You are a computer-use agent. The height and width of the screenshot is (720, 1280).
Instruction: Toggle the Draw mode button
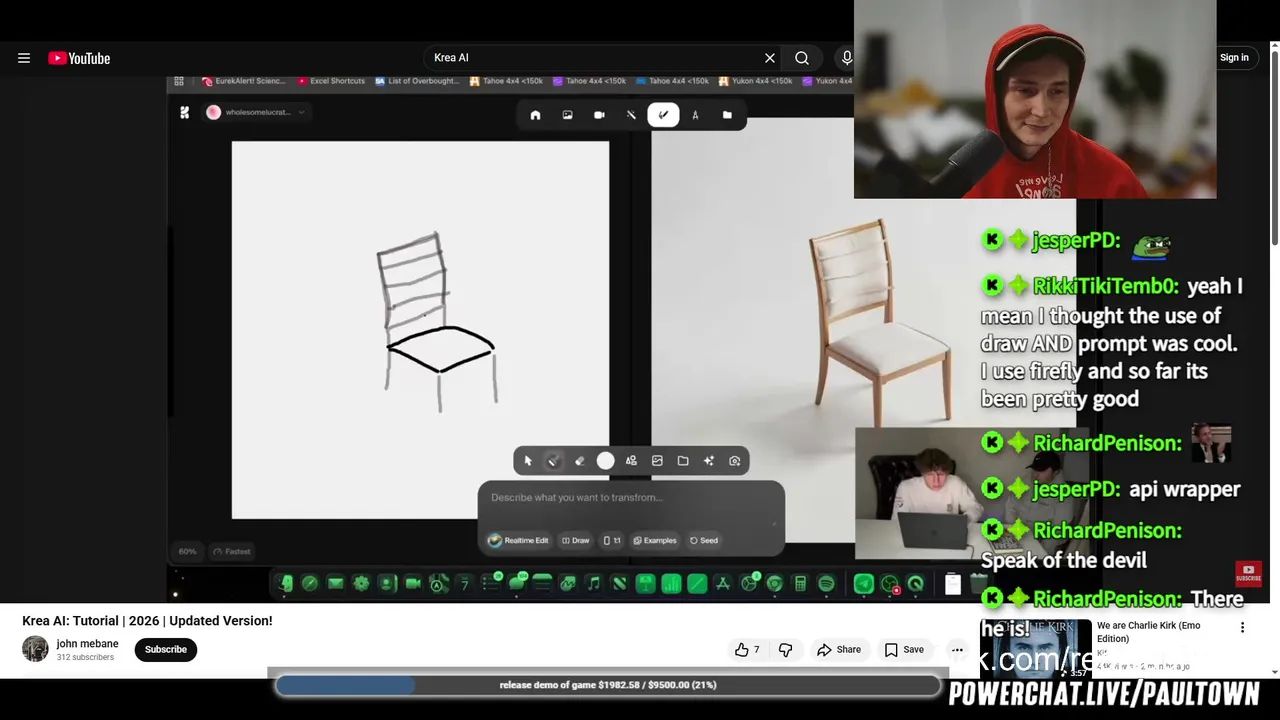coord(575,540)
